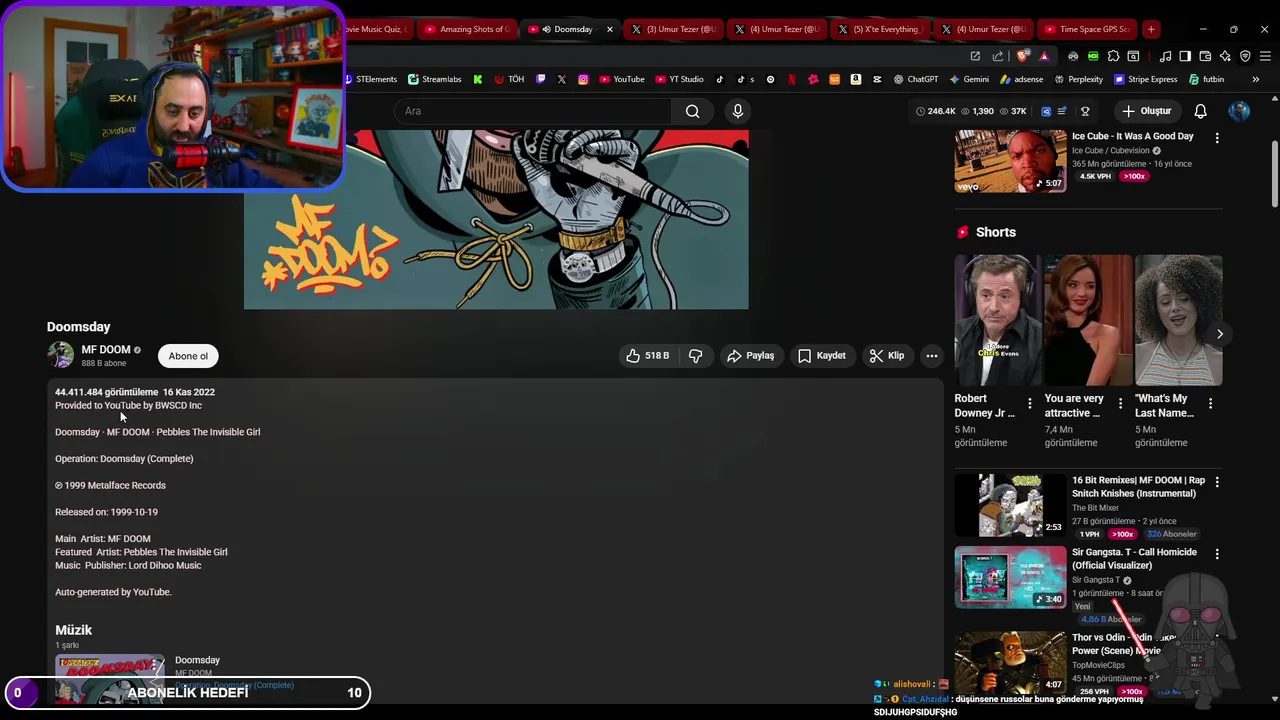Open the futbin bookmark
1280x720 pixels.
click(x=1205, y=79)
